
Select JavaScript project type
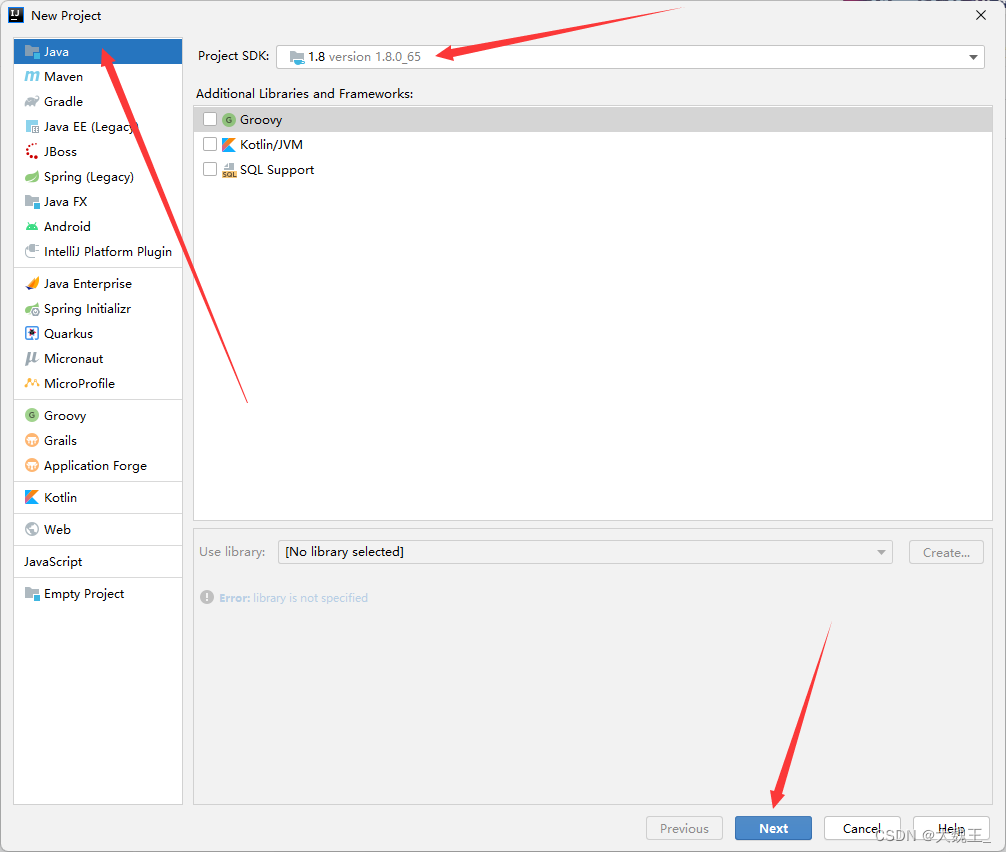(98, 561)
